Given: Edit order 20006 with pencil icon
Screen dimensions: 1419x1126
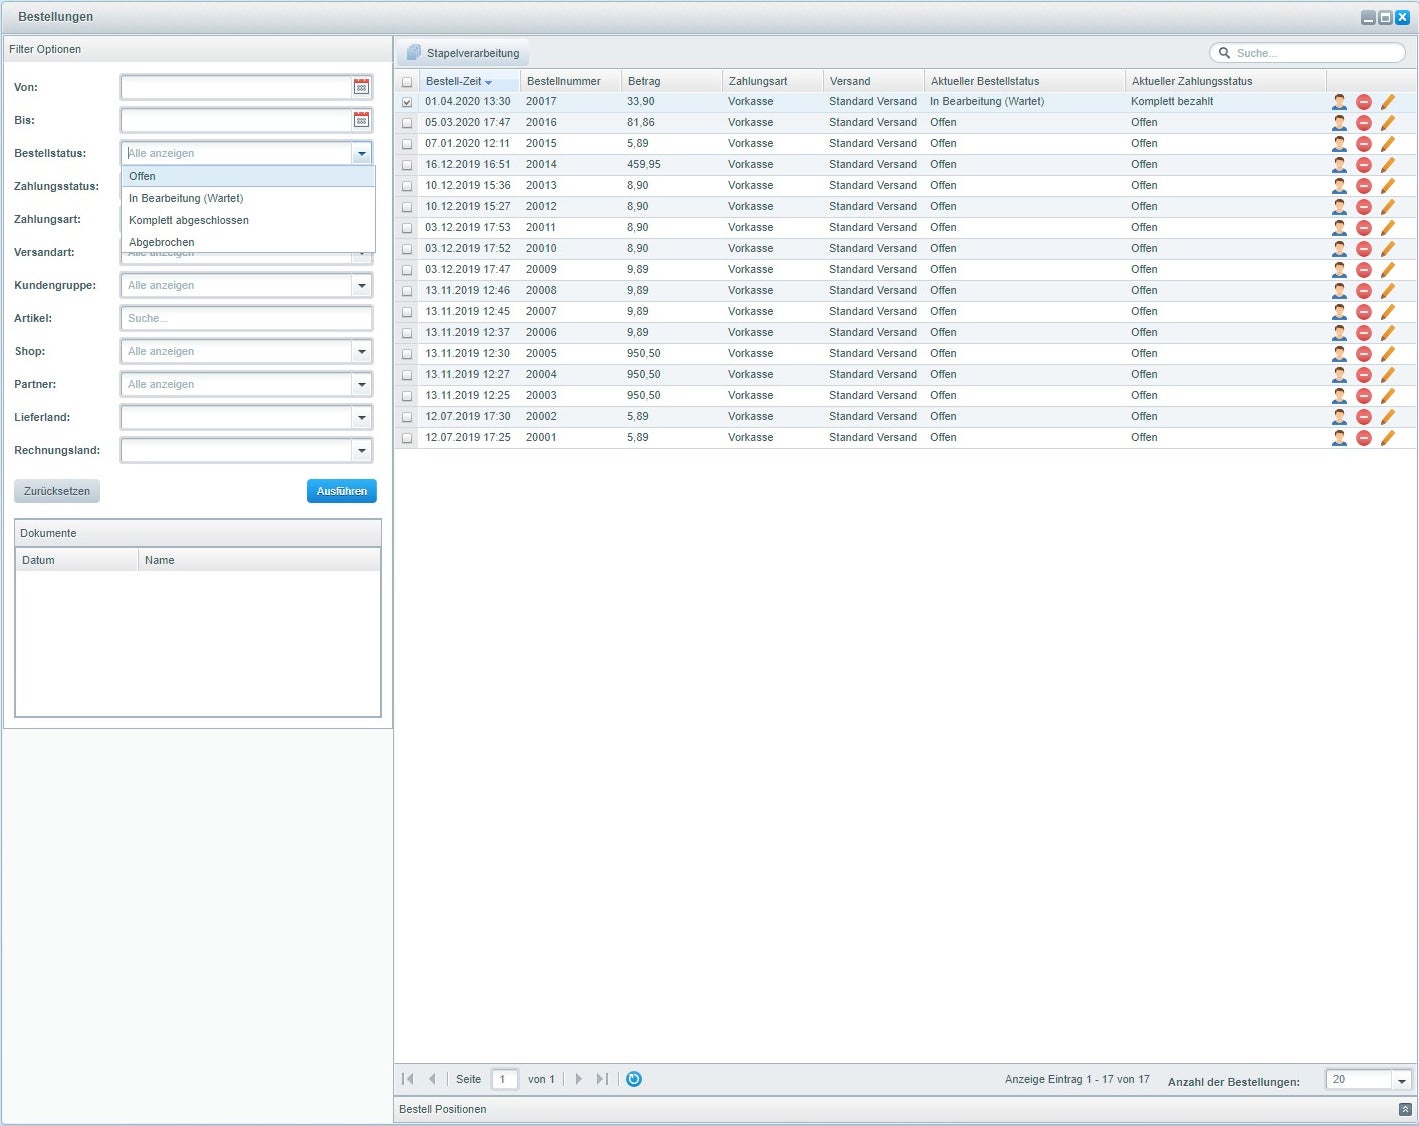Looking at the screenshot, I should (1387, 333).
